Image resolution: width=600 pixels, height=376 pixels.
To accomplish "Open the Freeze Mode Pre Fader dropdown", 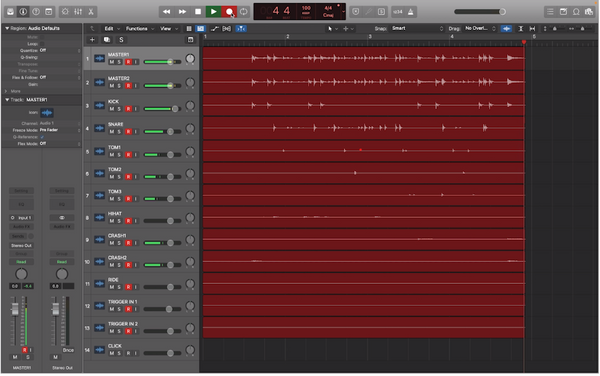I will [x=60, y=130].
